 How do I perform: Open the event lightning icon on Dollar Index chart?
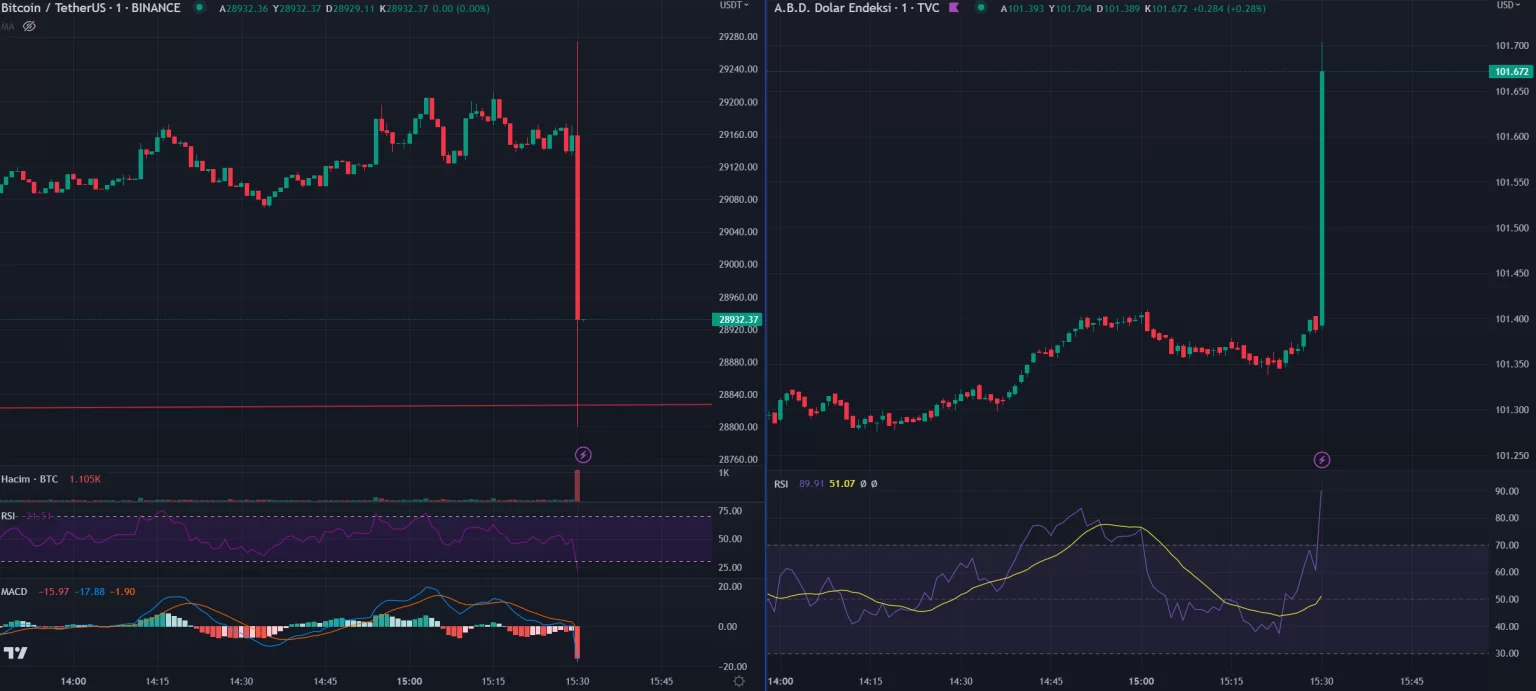1322,460
